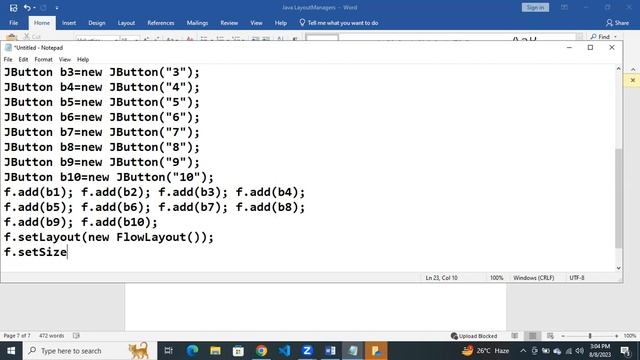640x360 pixels.
Task: Open File Explorer from taskbar
Action: (215, 351)
